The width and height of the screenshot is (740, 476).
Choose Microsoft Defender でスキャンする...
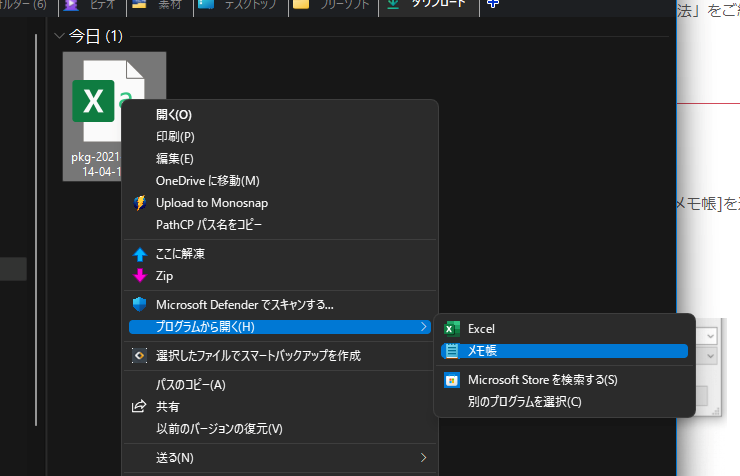tap(244, 305)
